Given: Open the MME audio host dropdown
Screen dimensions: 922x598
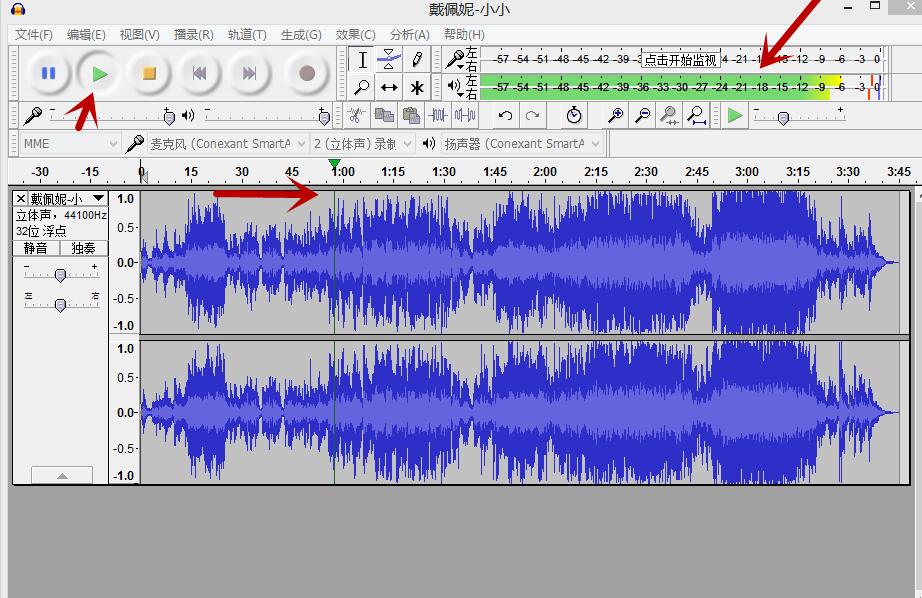Looking at the screenshot, I should point(70,144).
